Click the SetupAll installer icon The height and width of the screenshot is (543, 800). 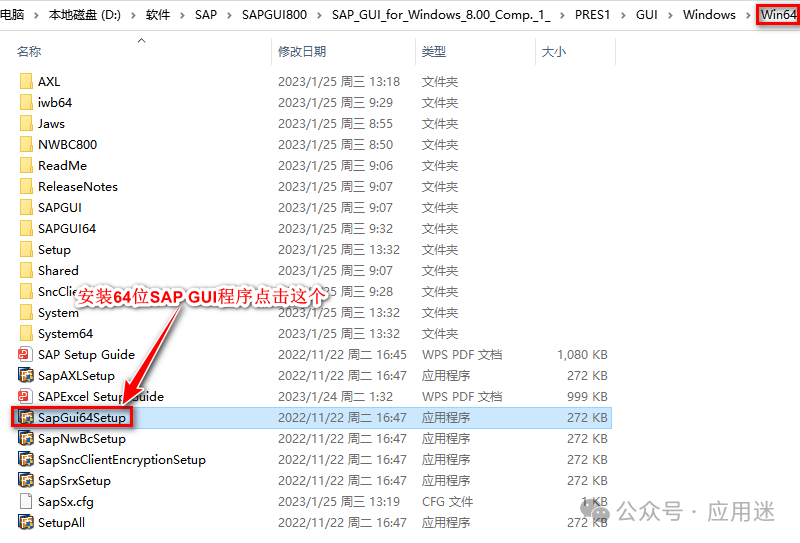pos(26,523)
